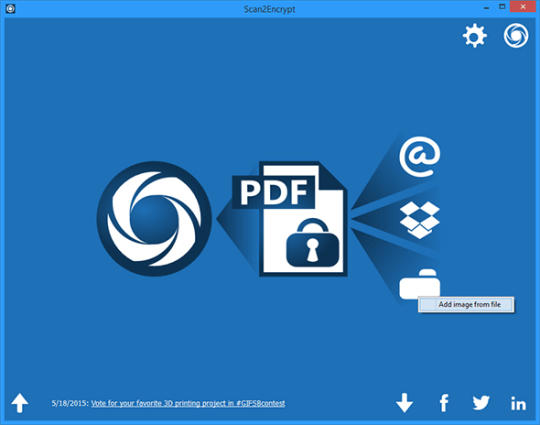540x425 pixels.
Task: Click the large scan swirl icon
Action: click(x=154, y=219)
